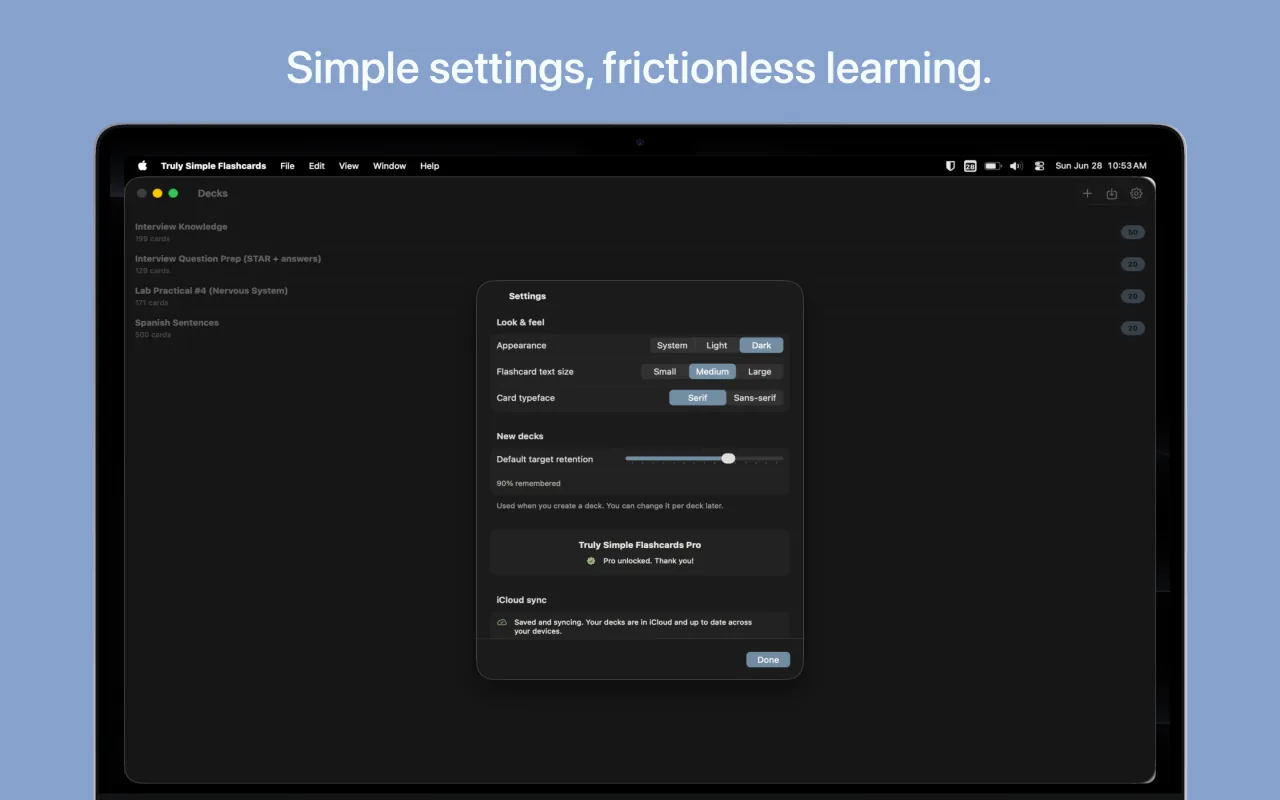Open the Edit menu
The image size is (1280, 800).
pyautogui.click(x=317, y=166)
